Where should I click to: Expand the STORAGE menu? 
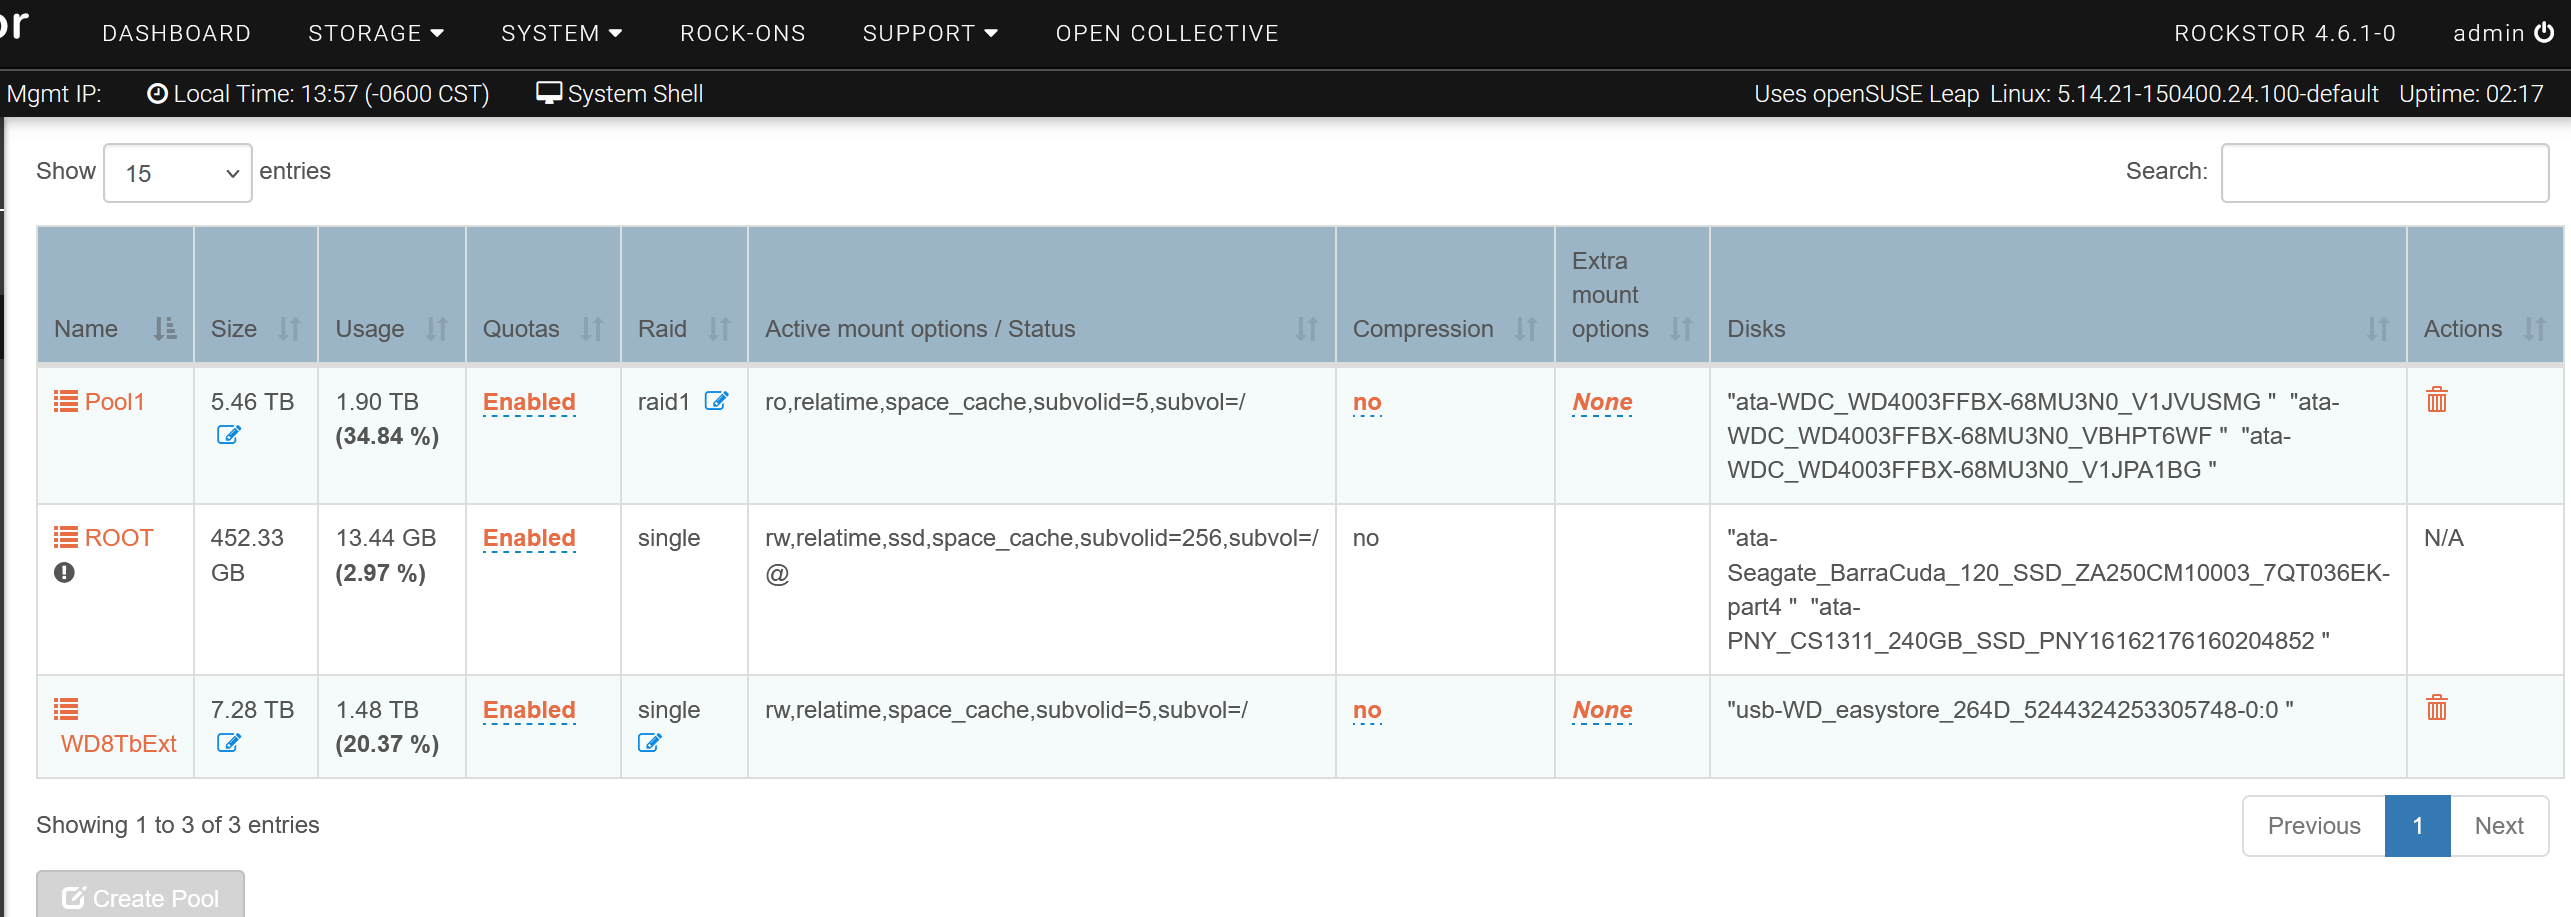click(x=375, y=33)
